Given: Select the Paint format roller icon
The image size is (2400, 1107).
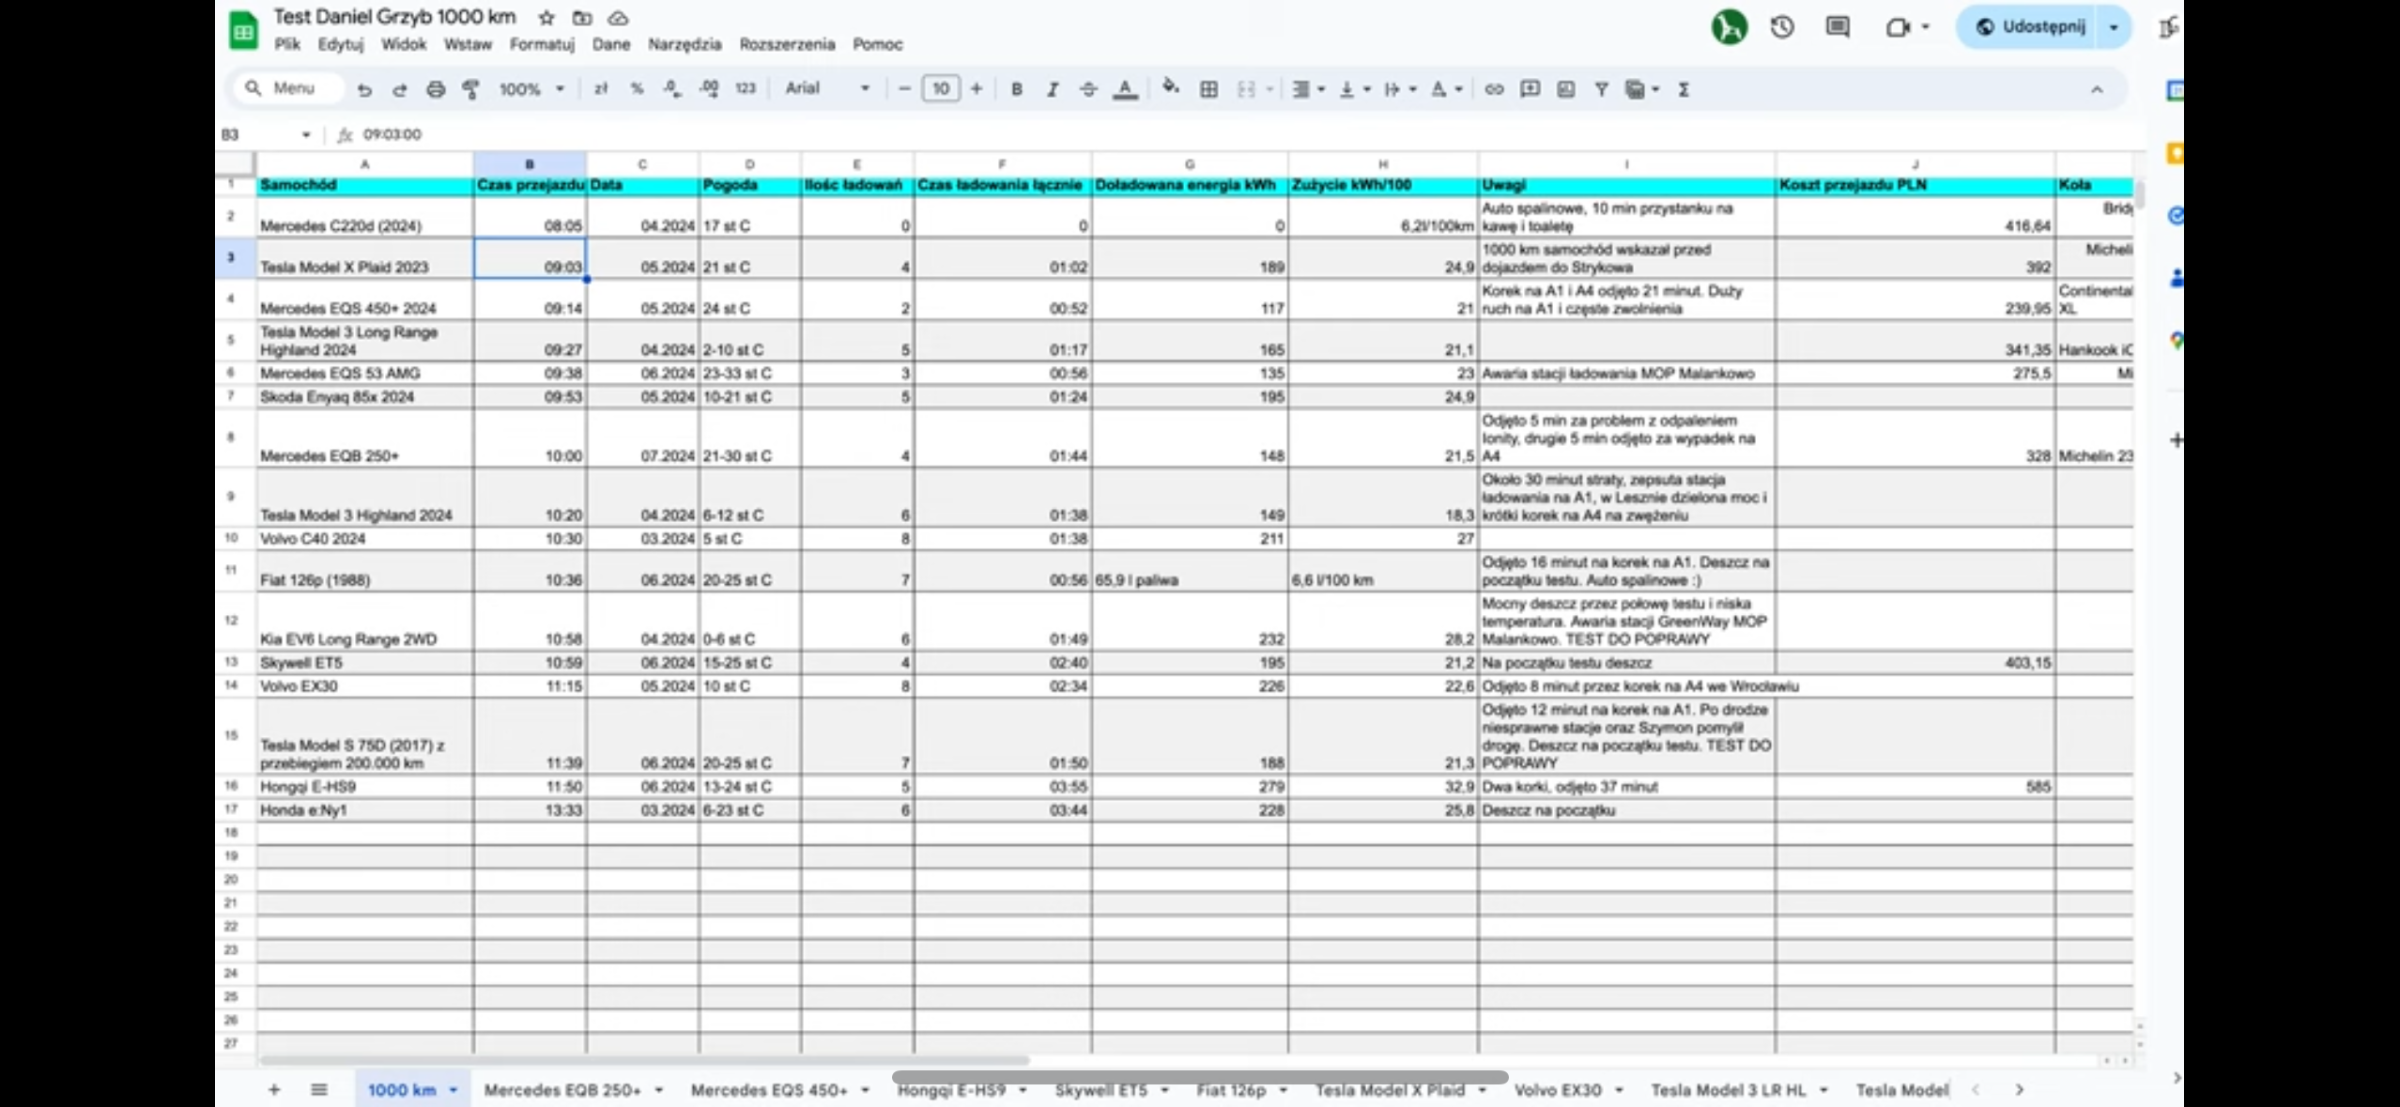Looking at the screenshot, I should tap(471, 89).
